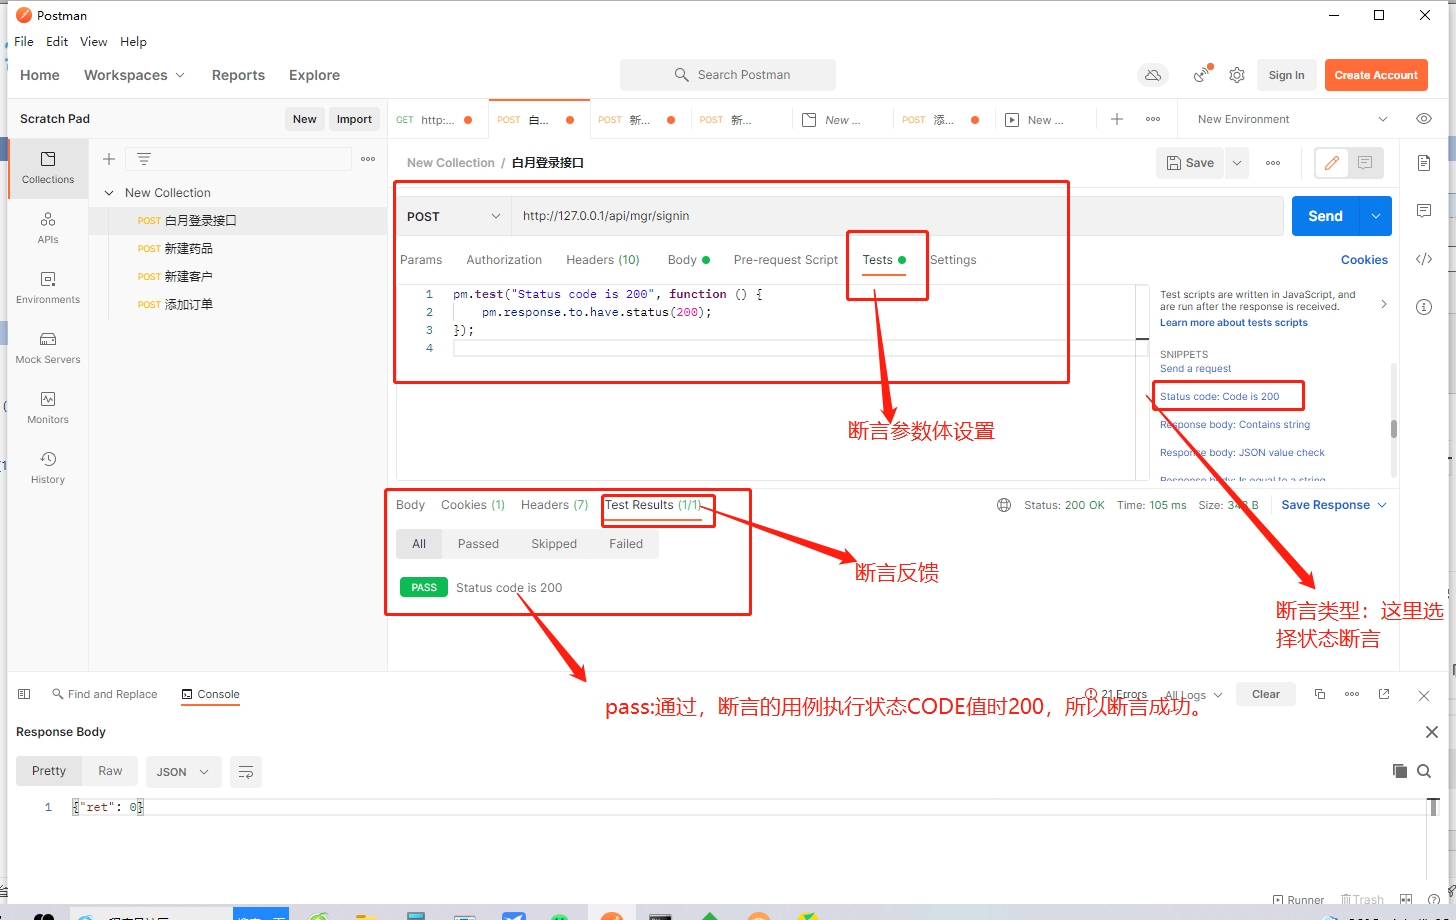Switch to comments mode icon
The height and width of the screenshot is (920, 1456).
pyautogui.click(x=1364, y=163)
